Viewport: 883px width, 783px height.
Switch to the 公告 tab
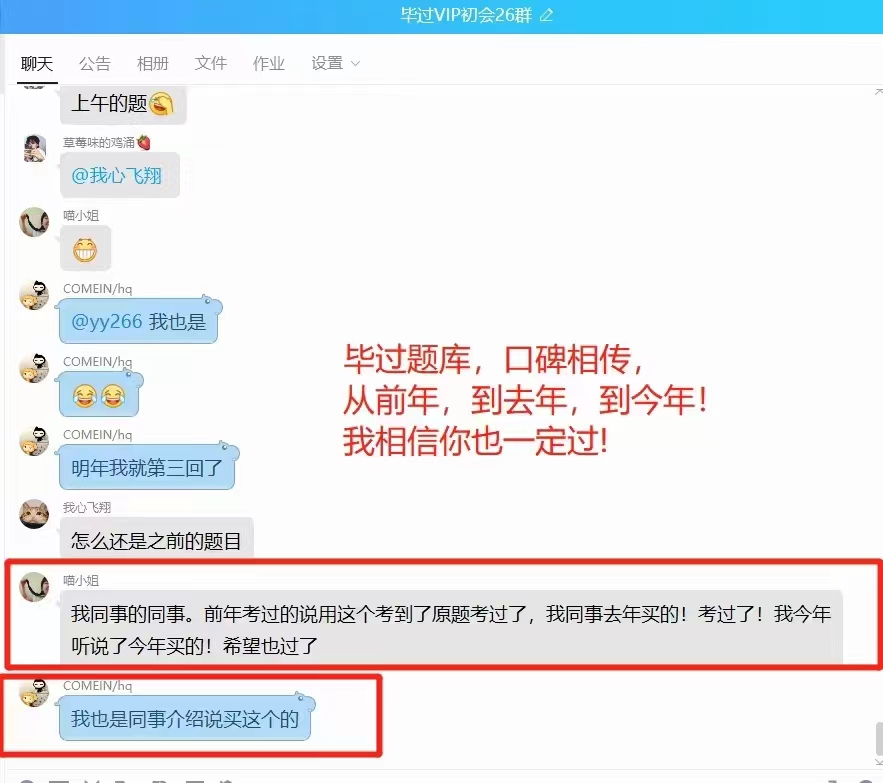[95, 64]
